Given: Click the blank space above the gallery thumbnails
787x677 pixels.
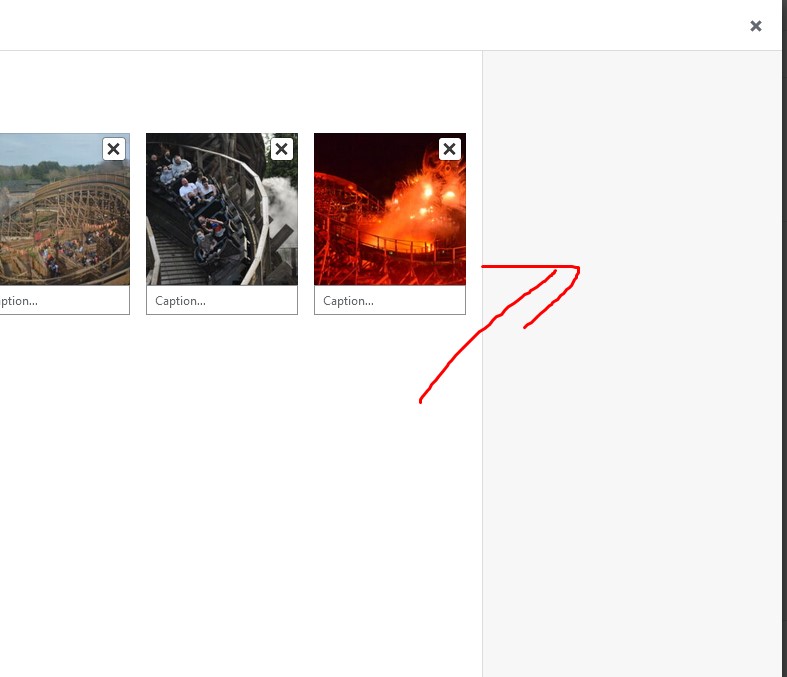Looking at the screenshot, I should 241,91.
